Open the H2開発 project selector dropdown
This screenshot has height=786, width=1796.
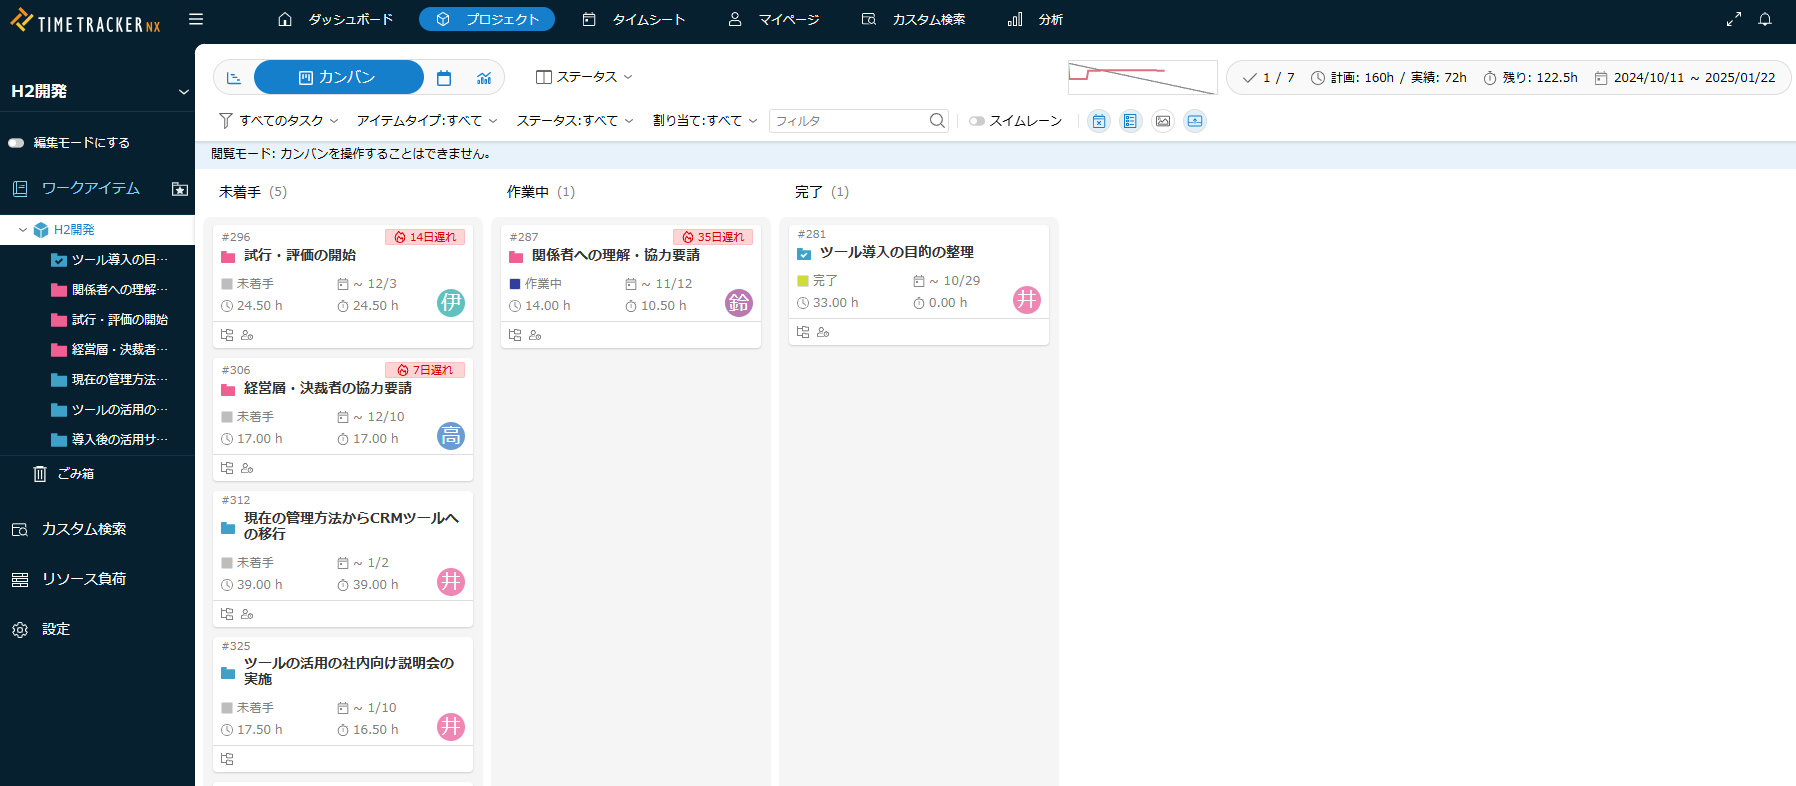97,91
